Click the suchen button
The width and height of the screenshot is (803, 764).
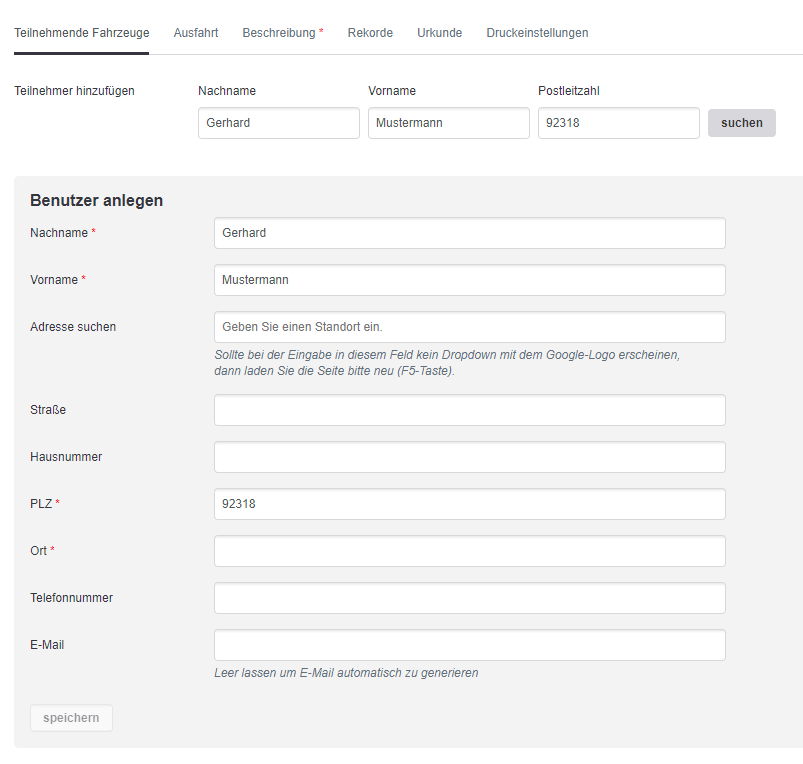point(742,123)
